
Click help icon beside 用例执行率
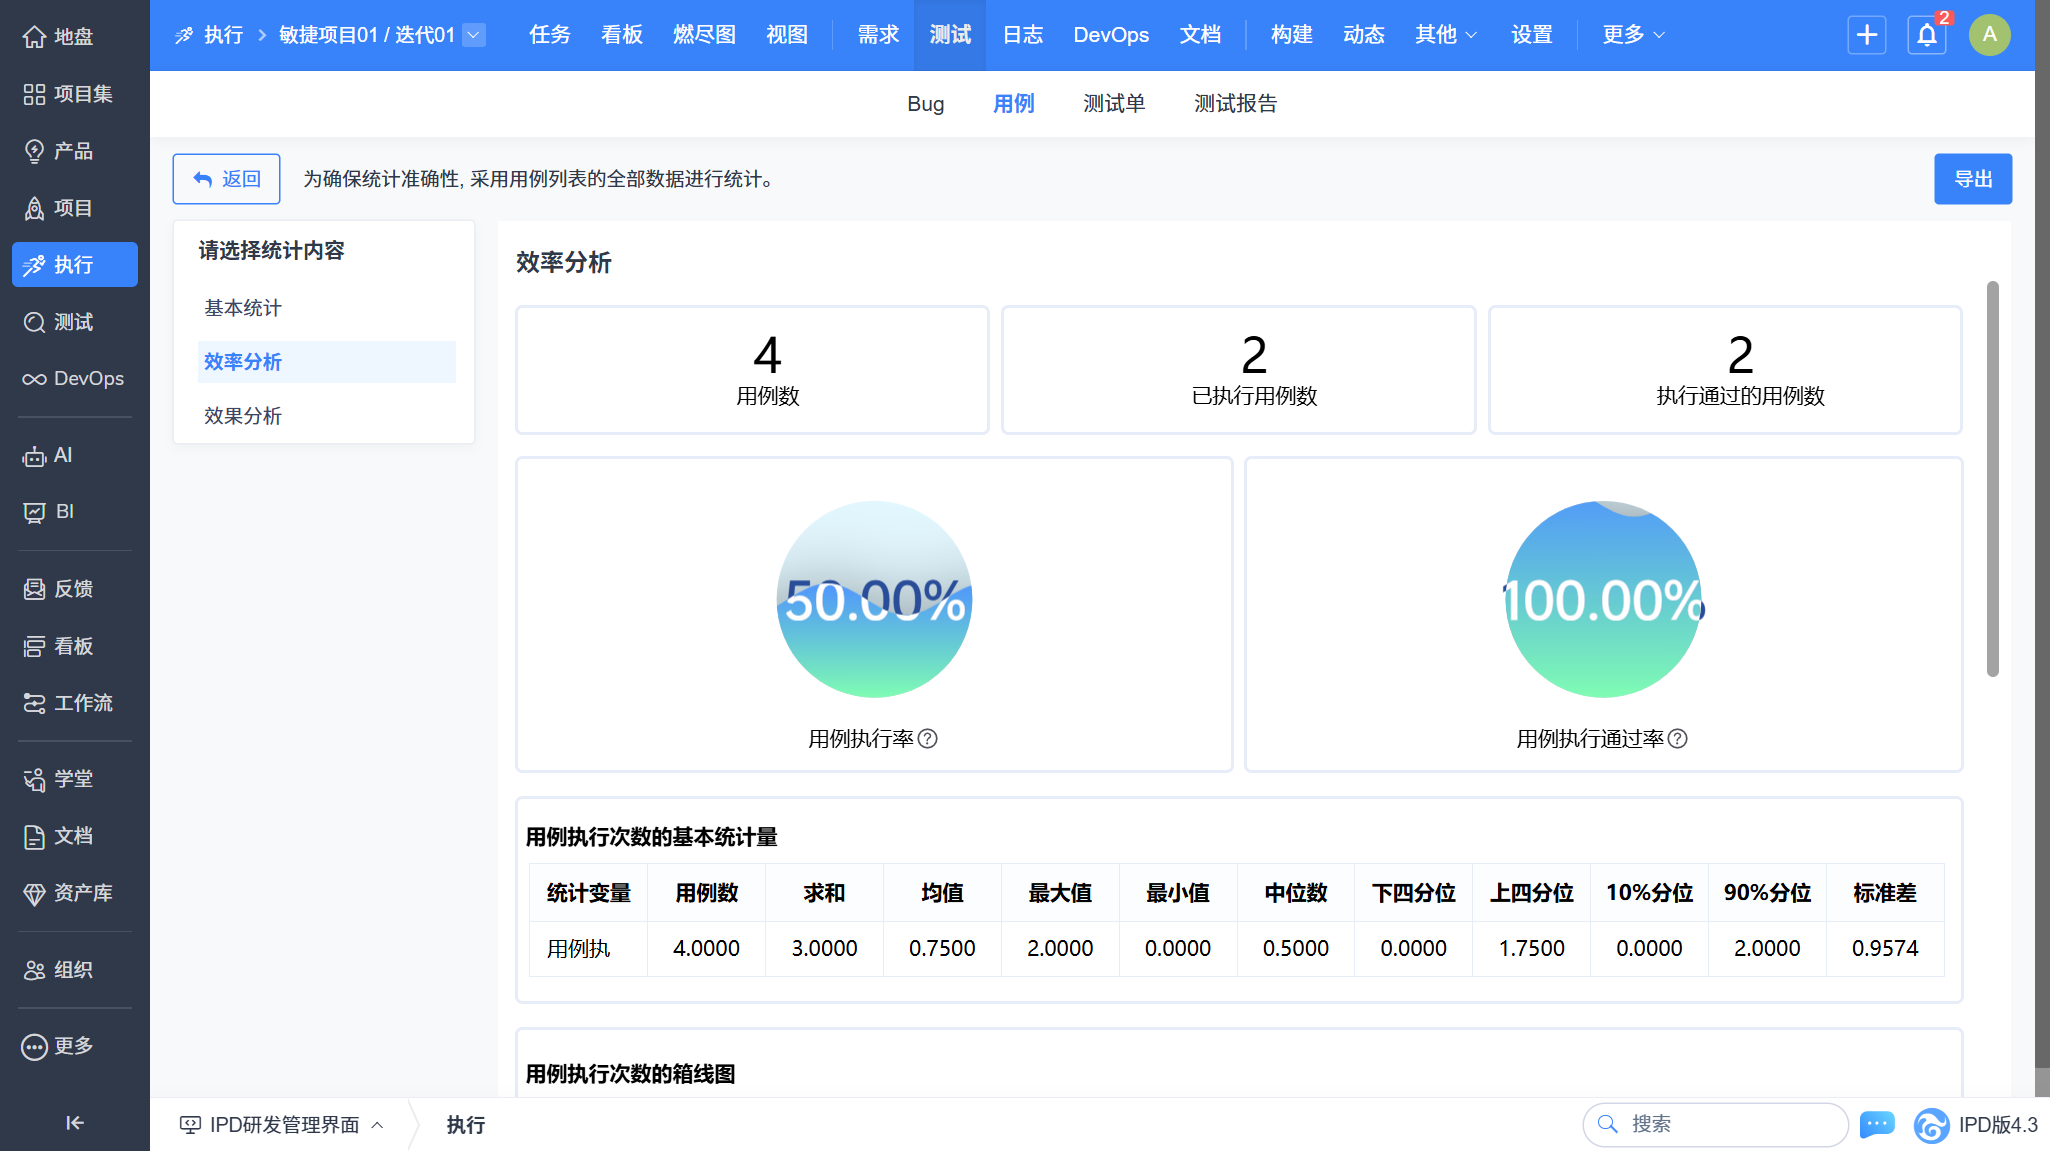pyautogui.click(x=928, y=739)
